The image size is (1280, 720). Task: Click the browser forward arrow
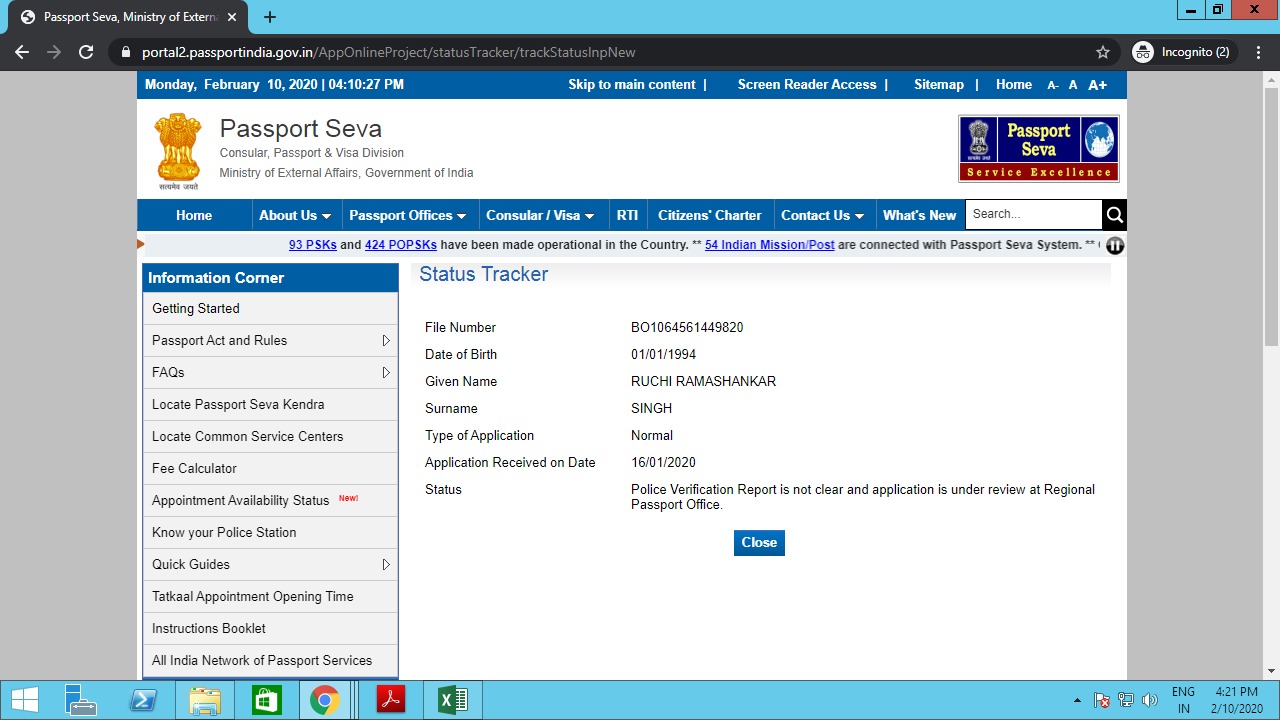pyautogui.click(x=54, y=52)
